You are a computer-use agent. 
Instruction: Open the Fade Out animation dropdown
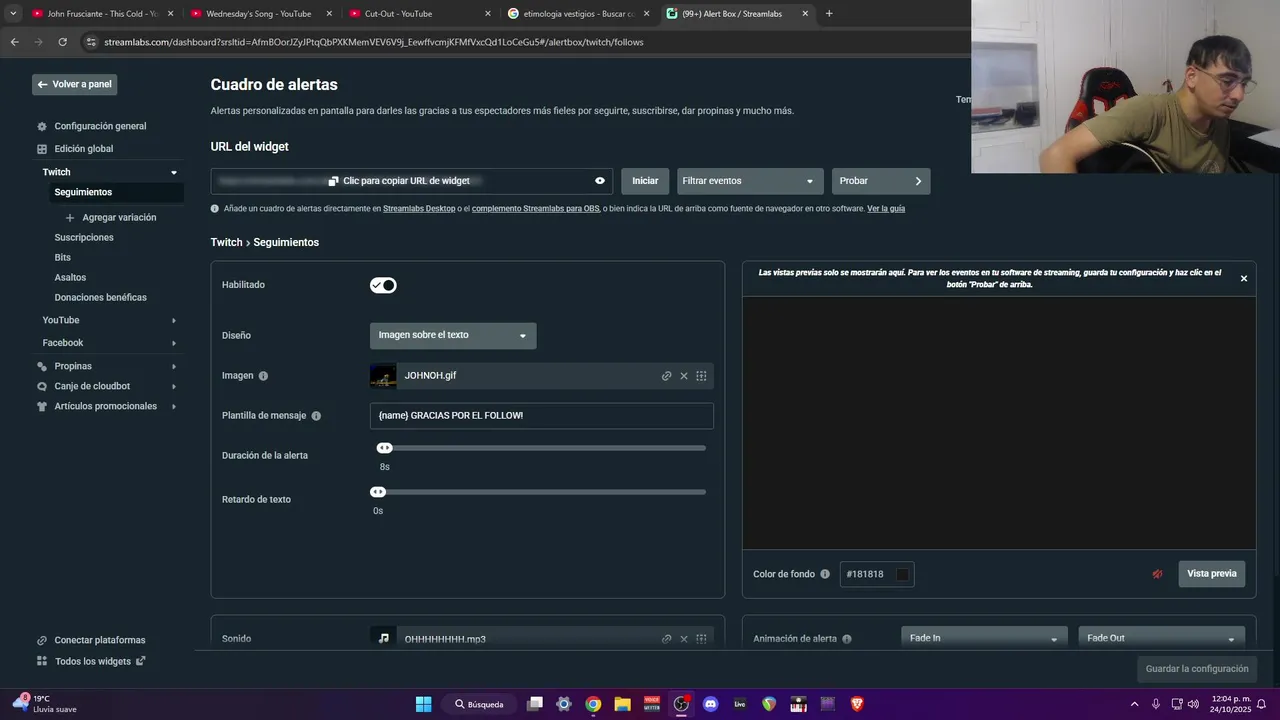pos(1161,638)
